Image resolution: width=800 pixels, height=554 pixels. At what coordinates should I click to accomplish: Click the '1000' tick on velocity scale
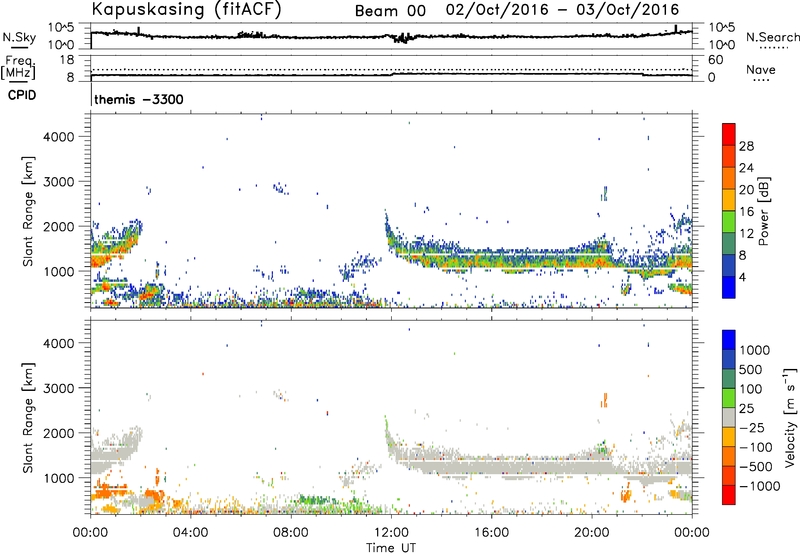(754, 350)
